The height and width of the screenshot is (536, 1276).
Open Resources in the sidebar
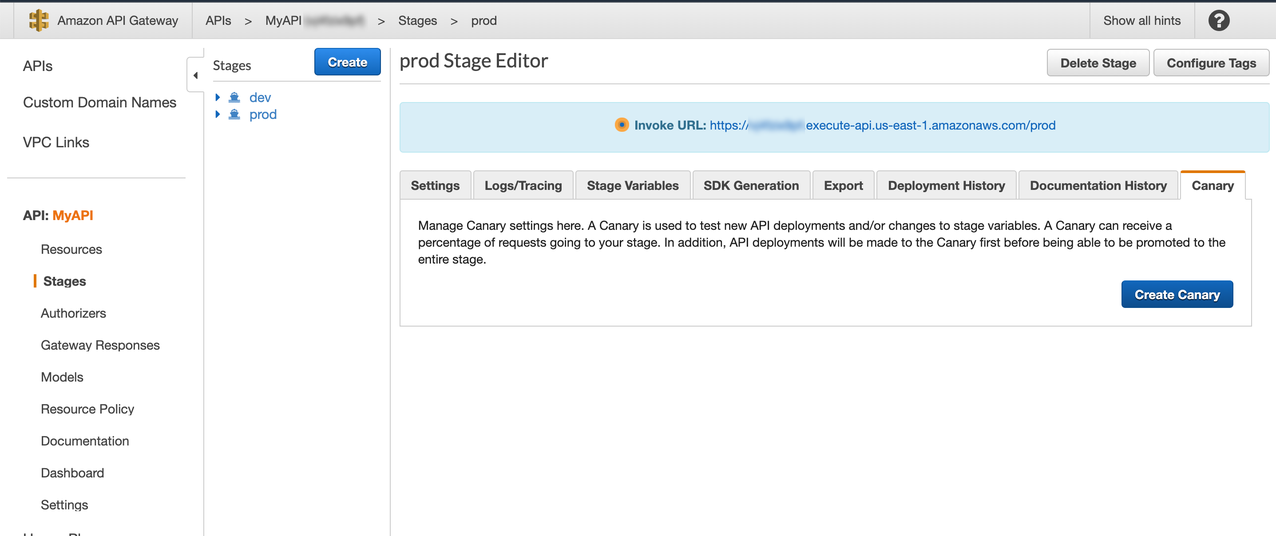pyautogui.click(x=71, y=249)
